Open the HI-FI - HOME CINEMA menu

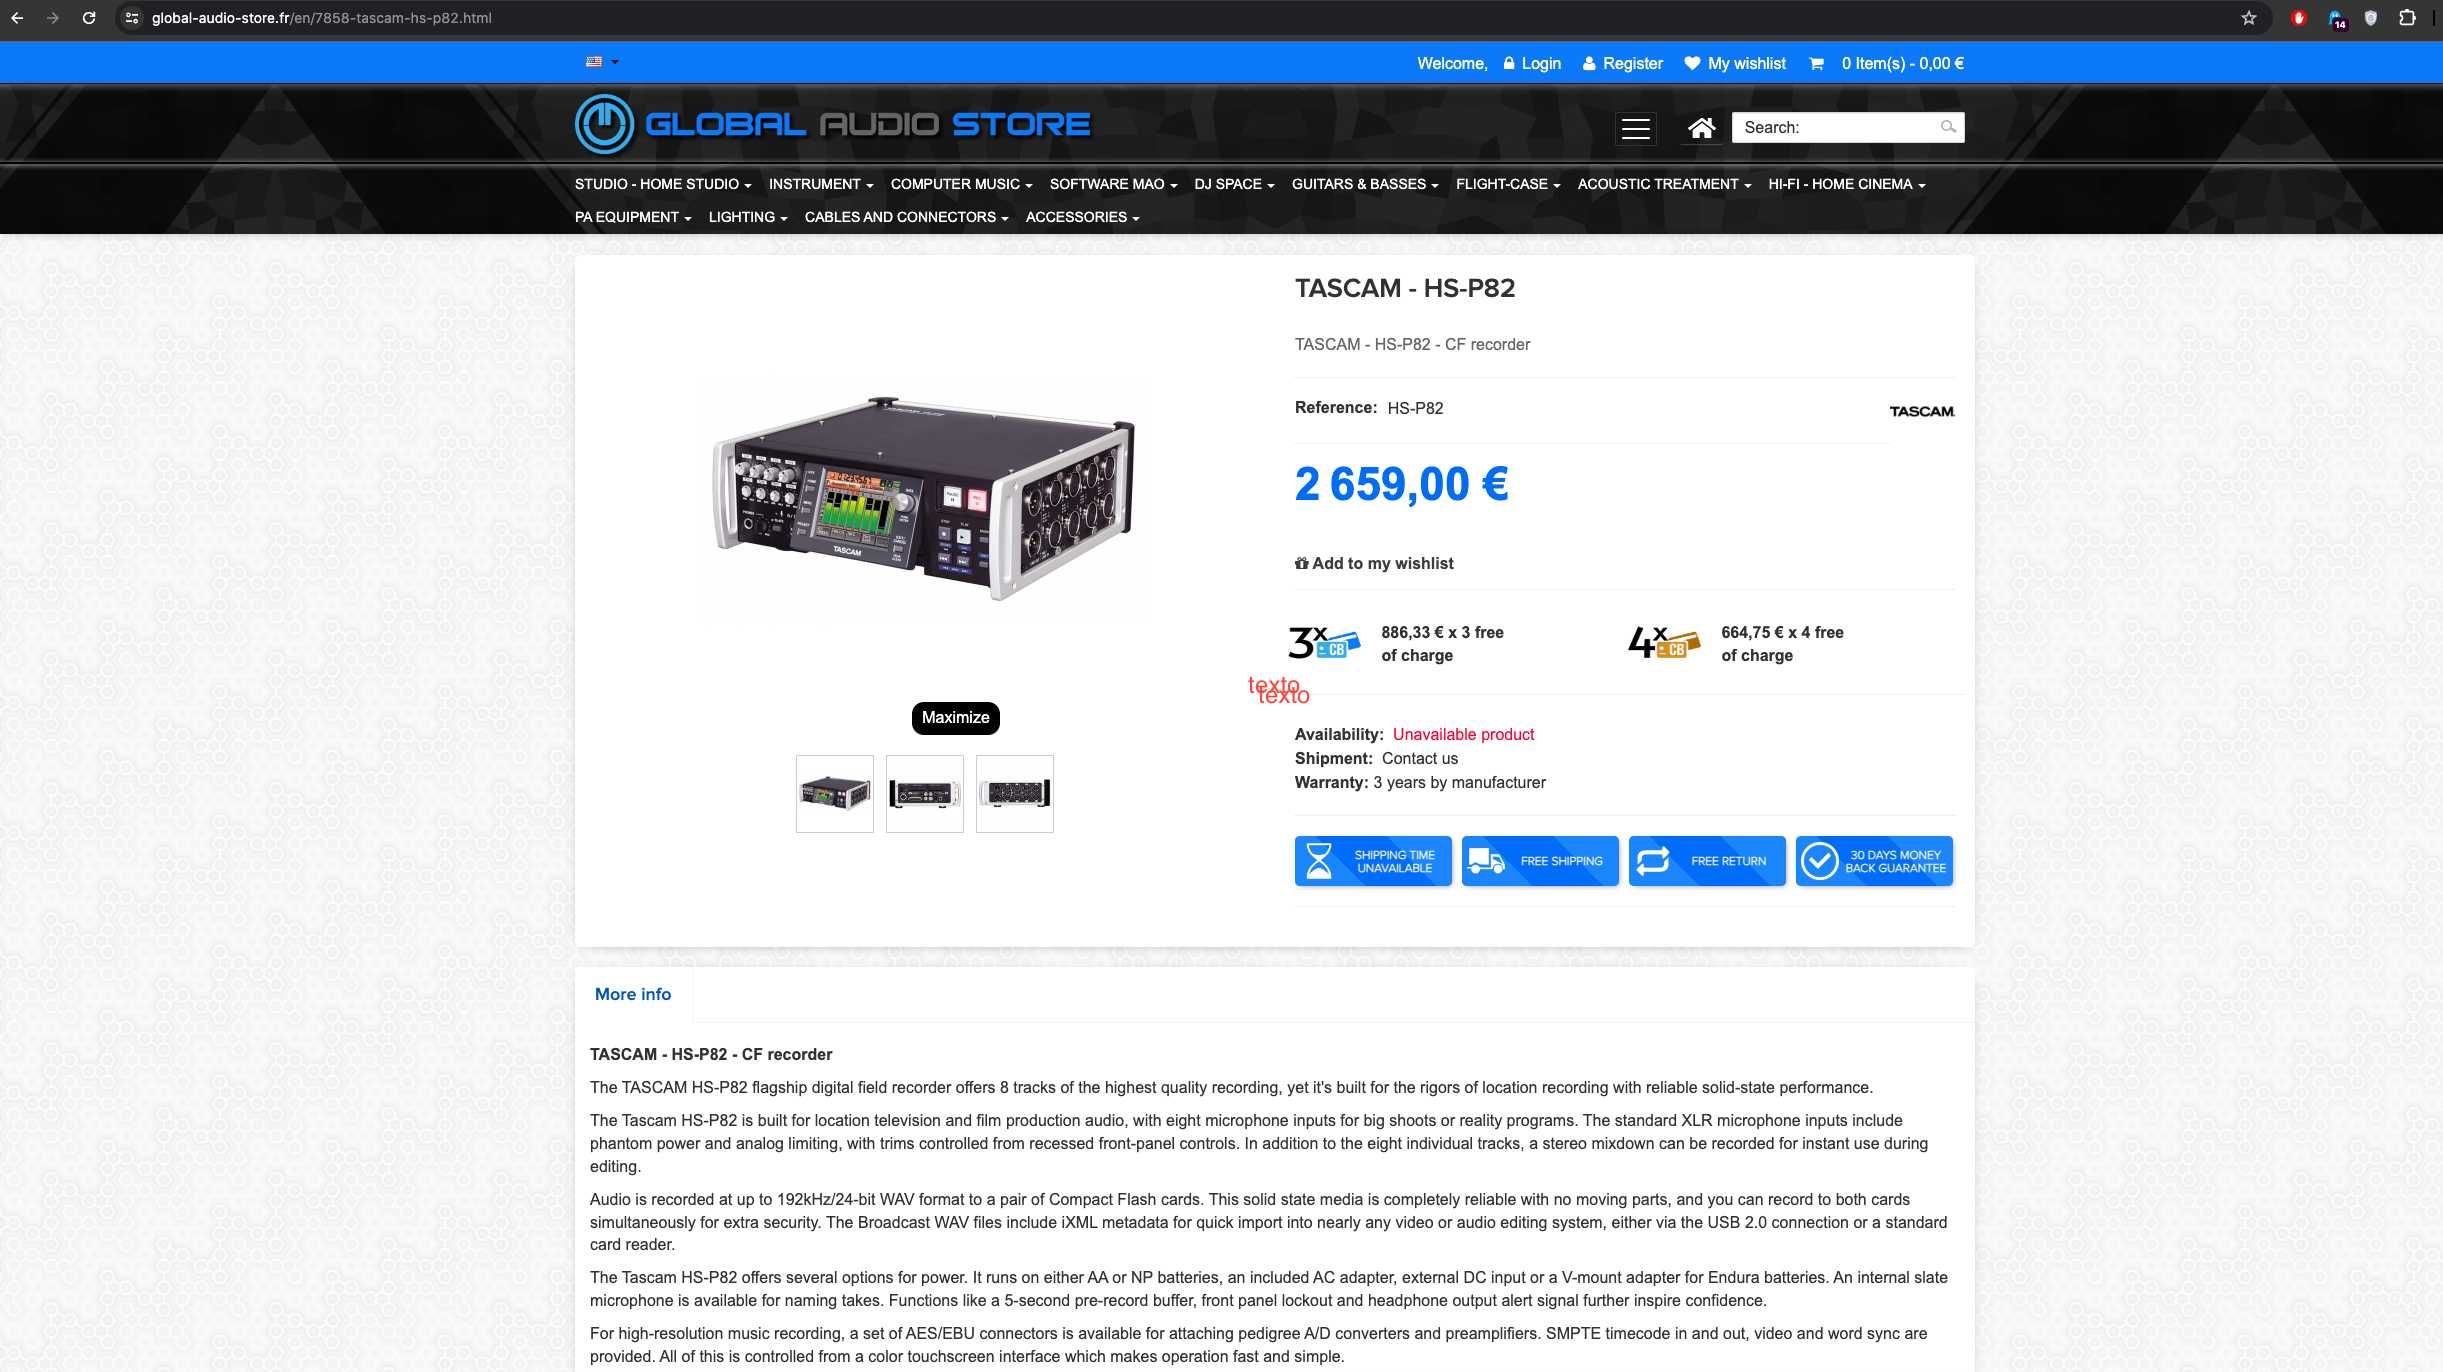click(x=1846, y=184)
